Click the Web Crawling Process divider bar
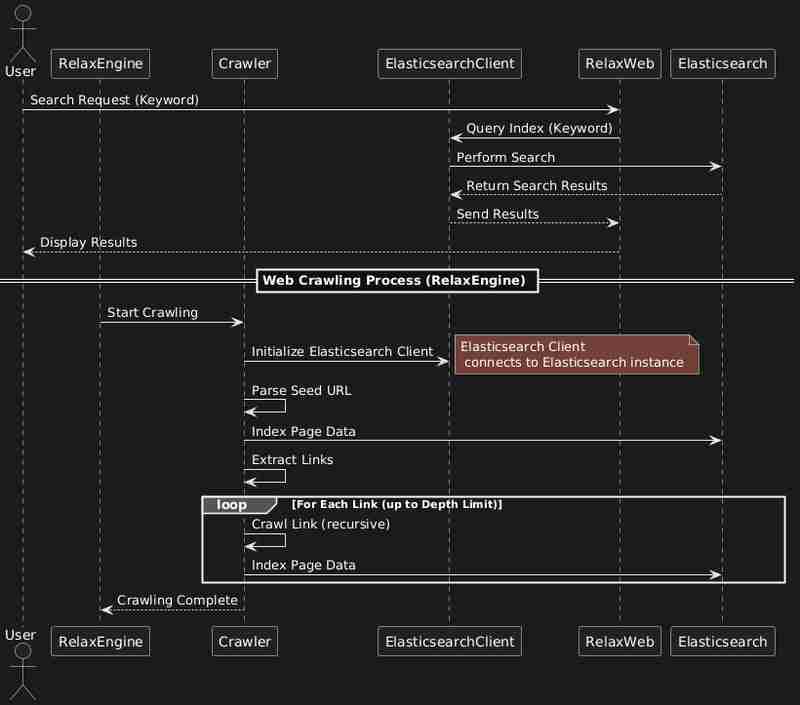The width and height of the screenshot is (800, 705). [x=397, y=281]
